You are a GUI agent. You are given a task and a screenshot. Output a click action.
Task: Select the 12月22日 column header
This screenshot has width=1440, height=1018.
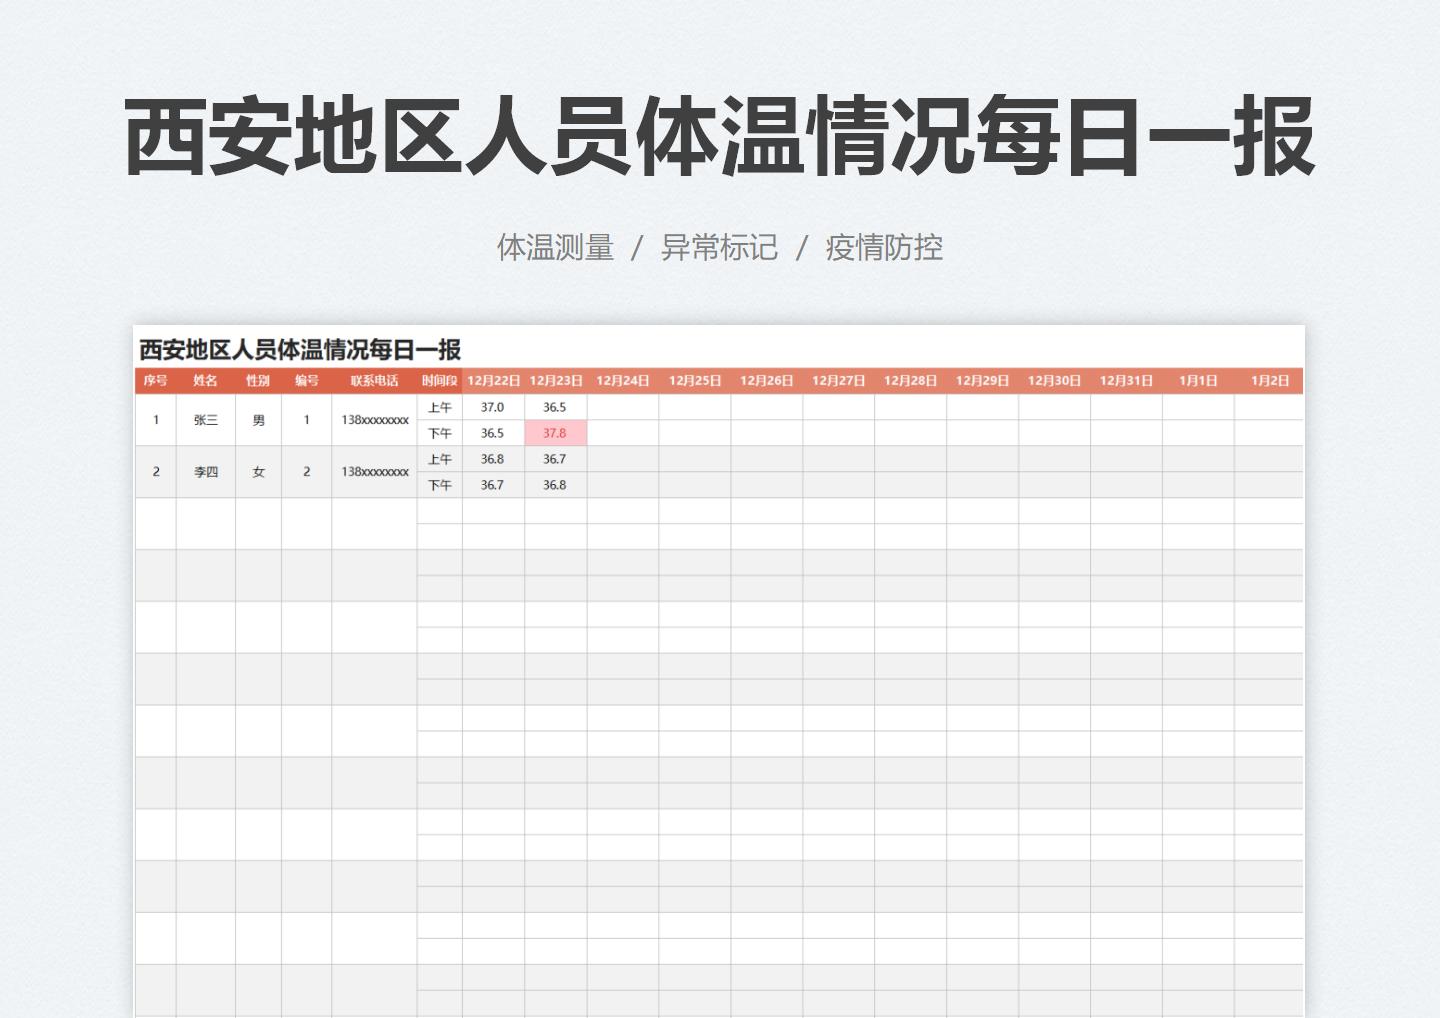pyautogui.click(x=494, y=380)
